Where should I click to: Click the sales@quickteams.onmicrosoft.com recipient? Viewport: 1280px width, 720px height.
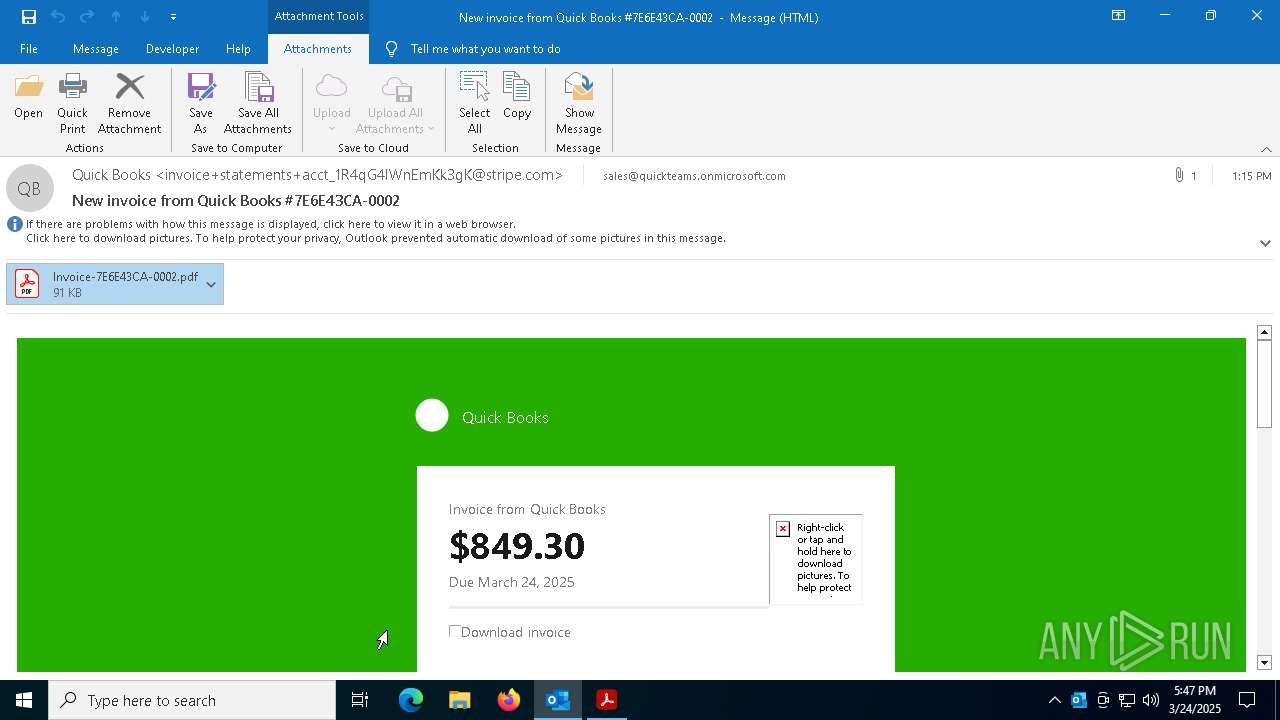point(694,176)
